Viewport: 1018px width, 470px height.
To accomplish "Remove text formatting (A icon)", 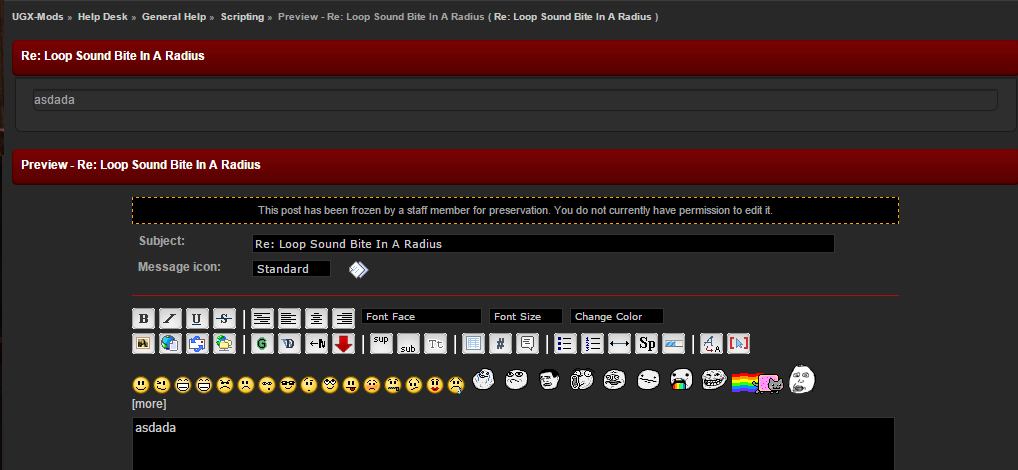I will pyautogui.click(x=712, y=343).
